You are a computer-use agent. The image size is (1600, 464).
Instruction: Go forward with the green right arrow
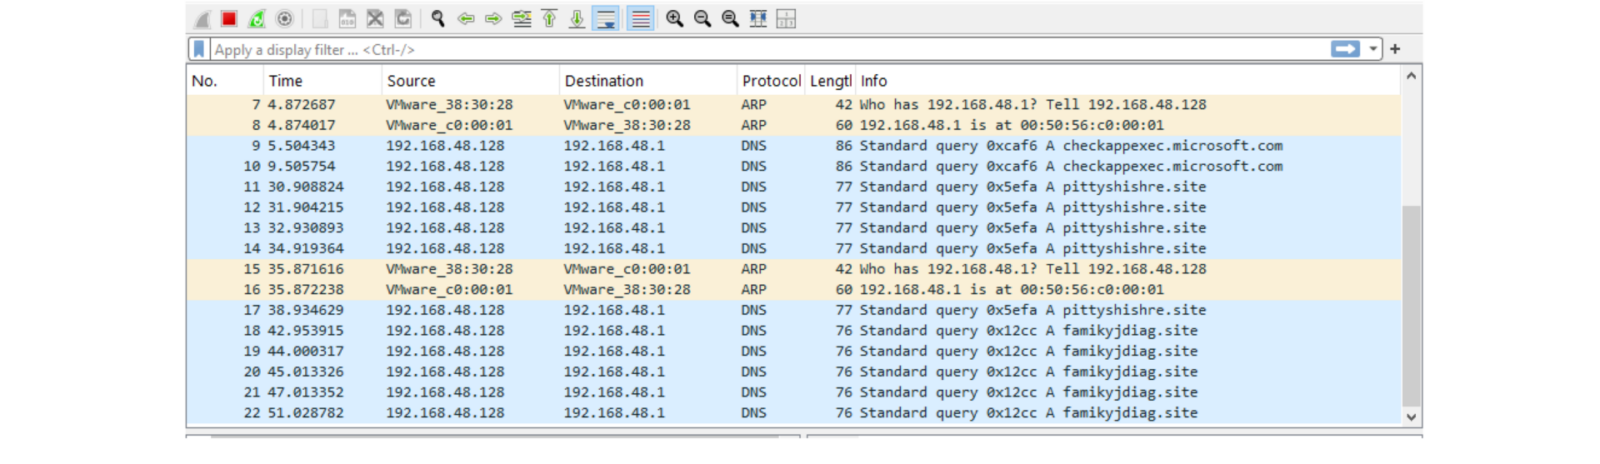[493, 19]
